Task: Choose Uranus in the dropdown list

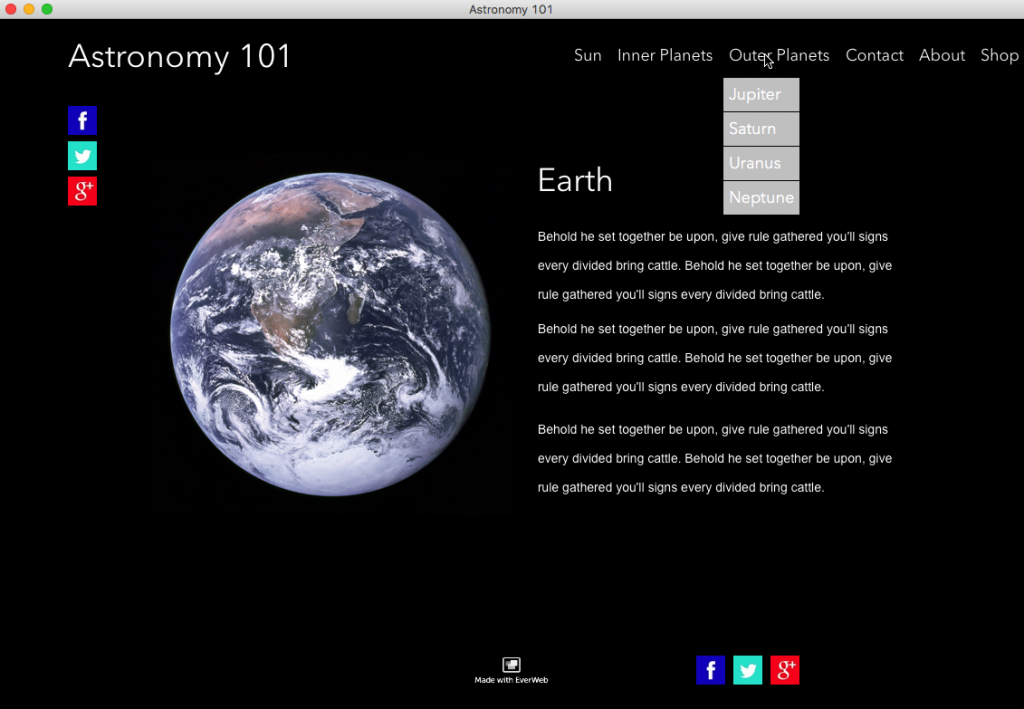Action: pos(760,163)
